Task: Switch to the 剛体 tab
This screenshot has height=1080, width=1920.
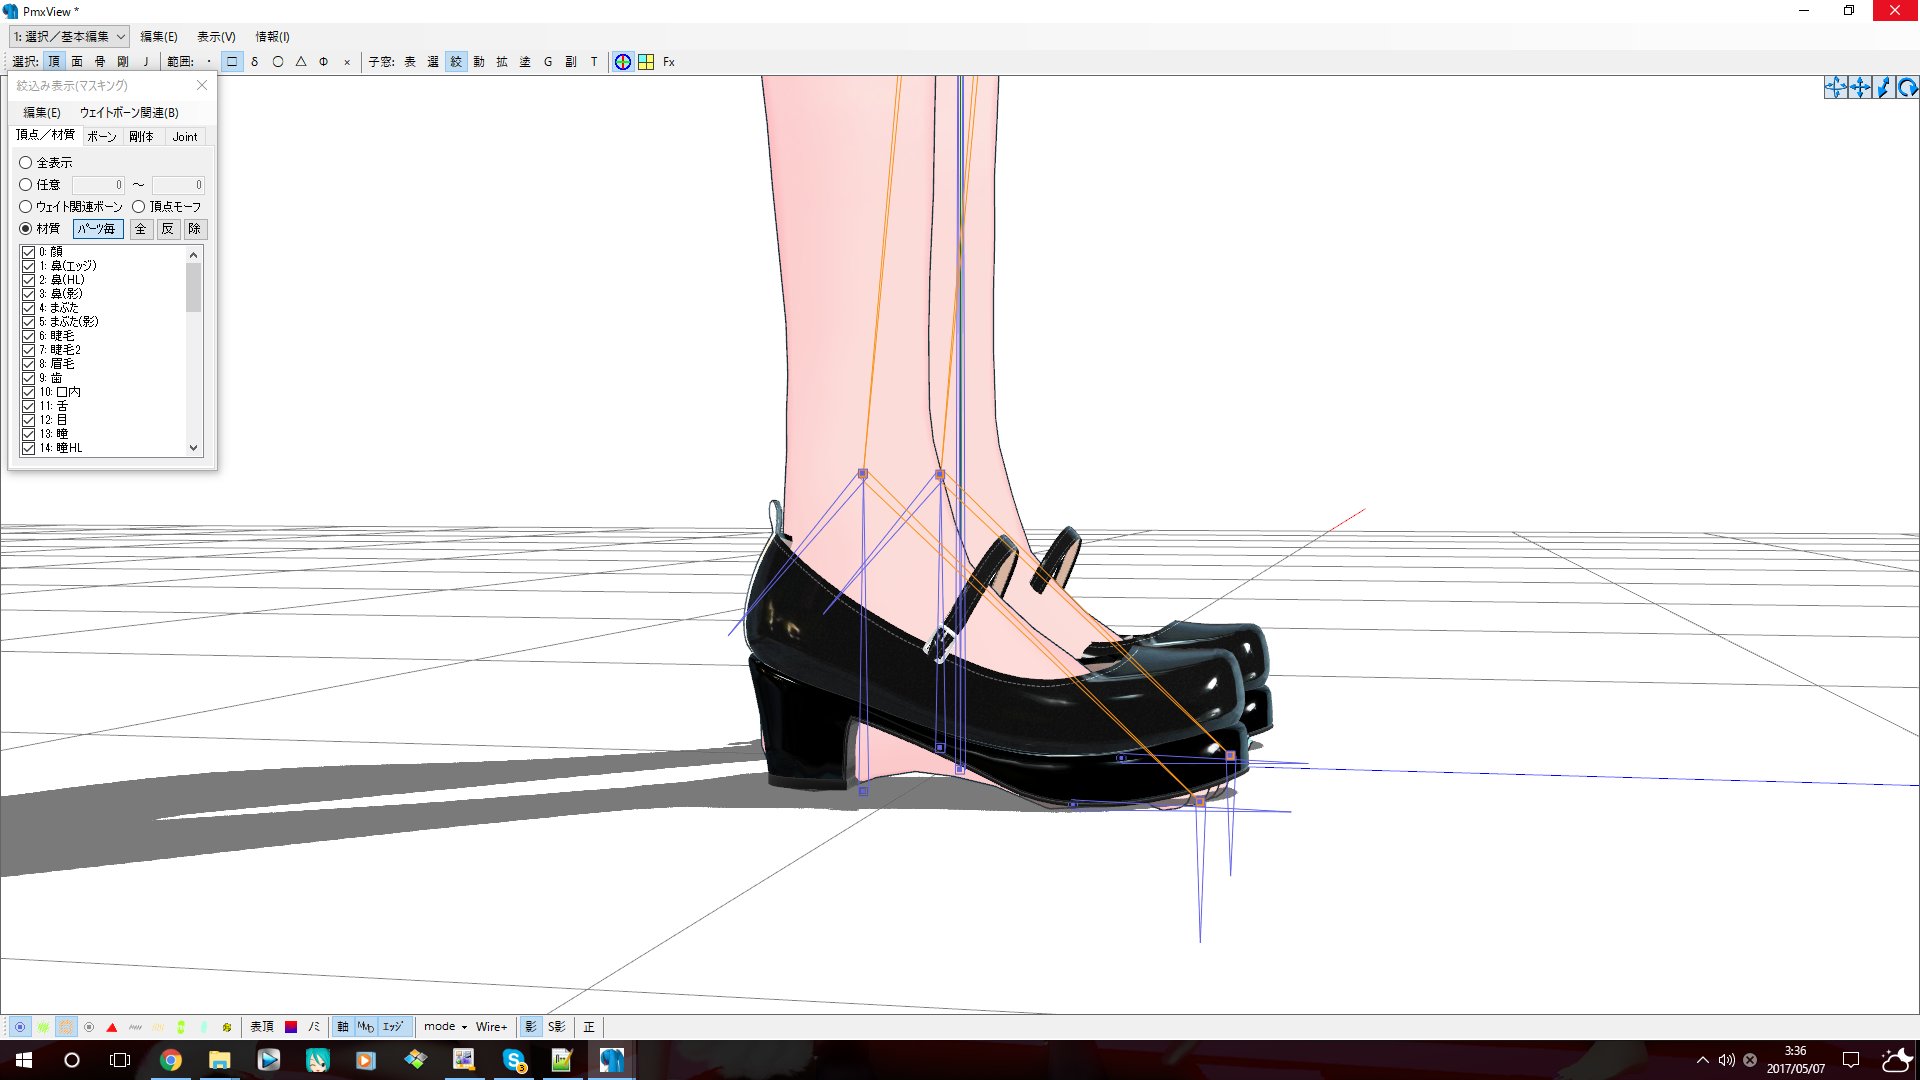Action: (142, 137)
